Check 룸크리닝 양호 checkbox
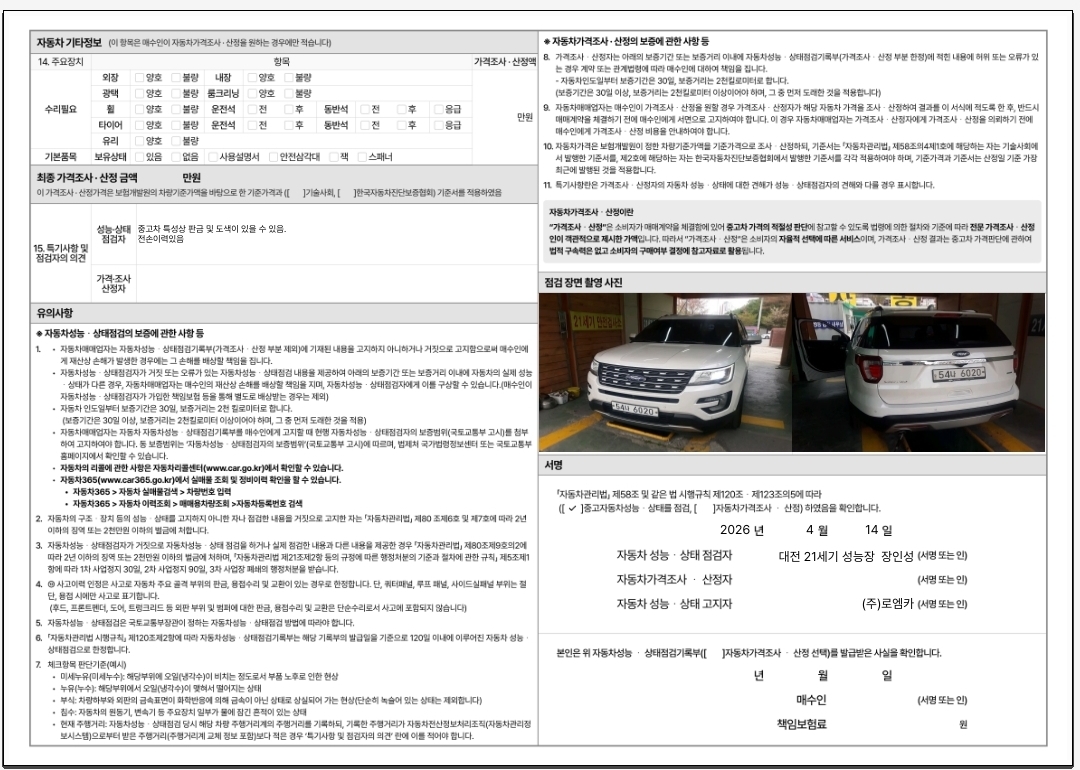 252,94
